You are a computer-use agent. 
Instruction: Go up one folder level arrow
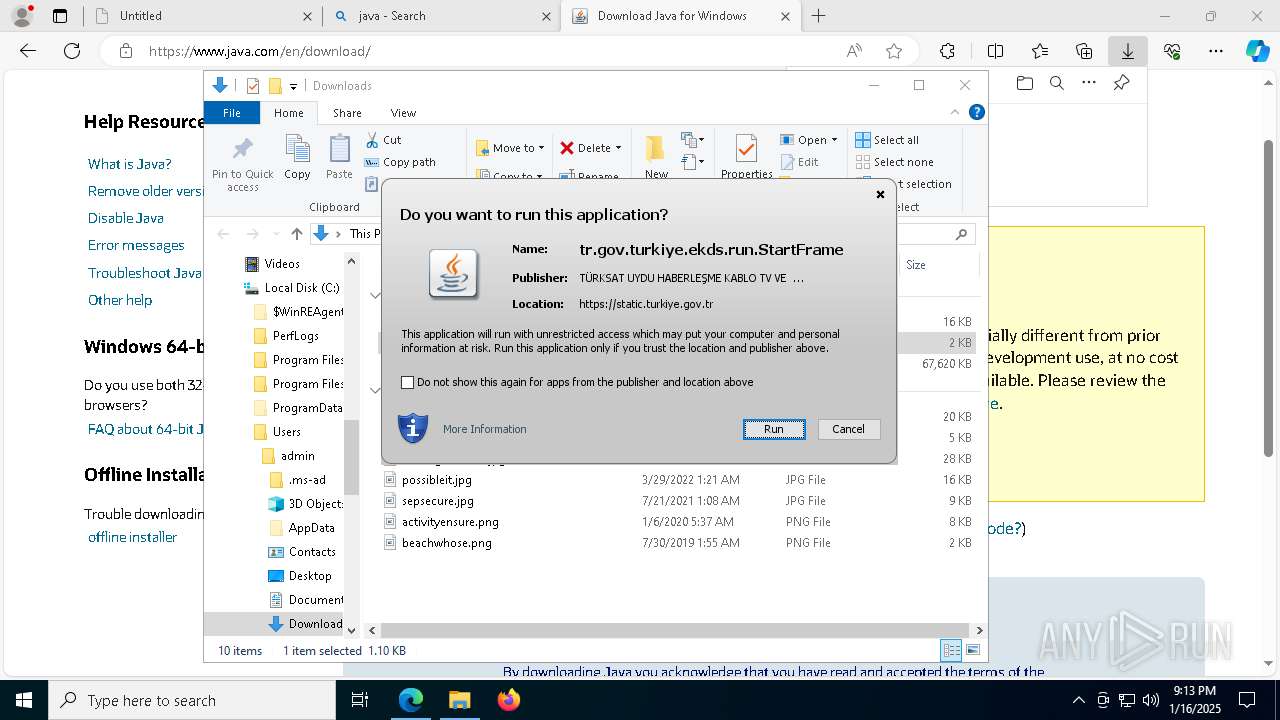coord(297,233)
